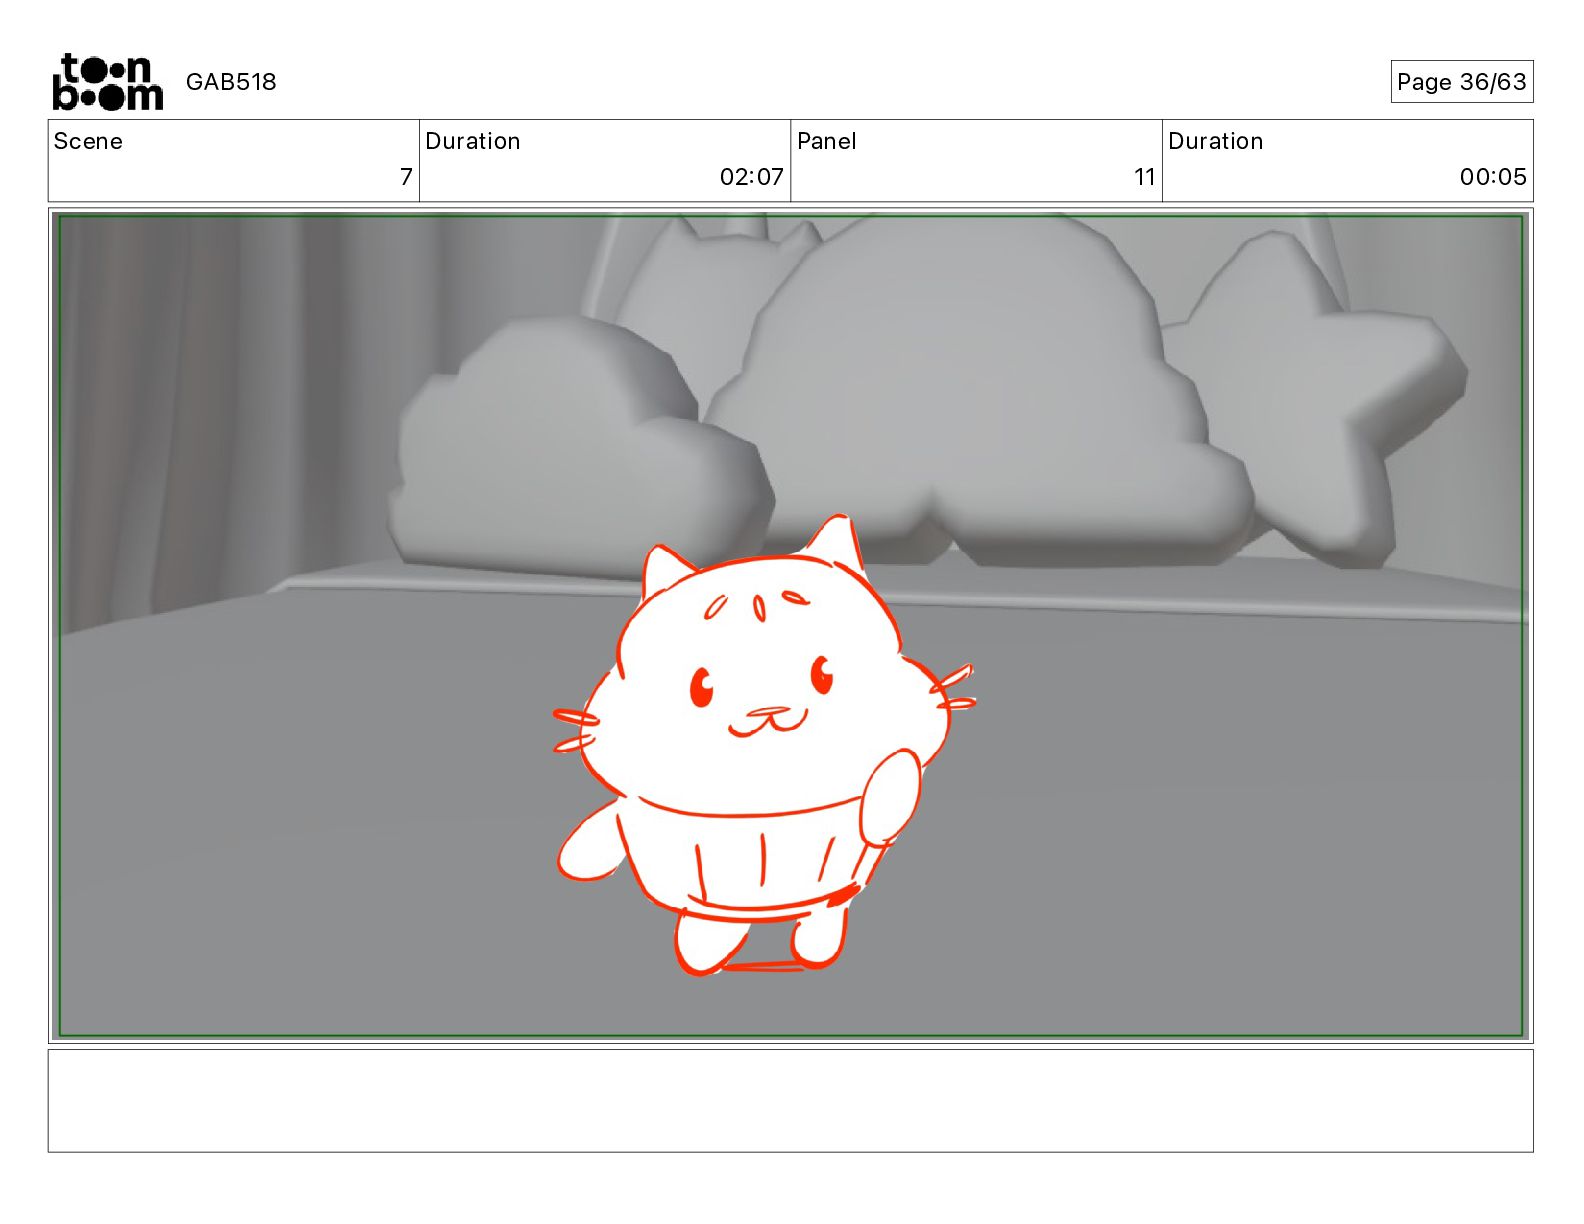Click the Scene header label

point(88,141)
